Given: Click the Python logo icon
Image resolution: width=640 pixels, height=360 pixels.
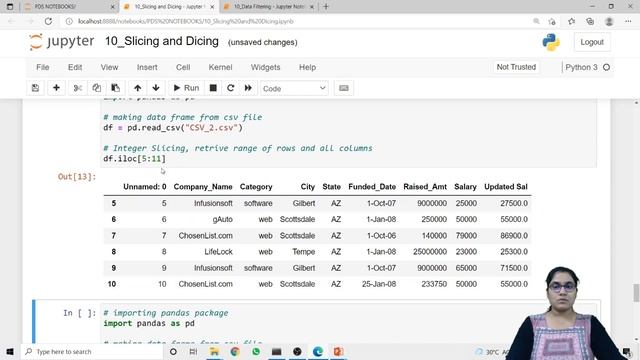Looking at the screenshot, I should point(551,42).
